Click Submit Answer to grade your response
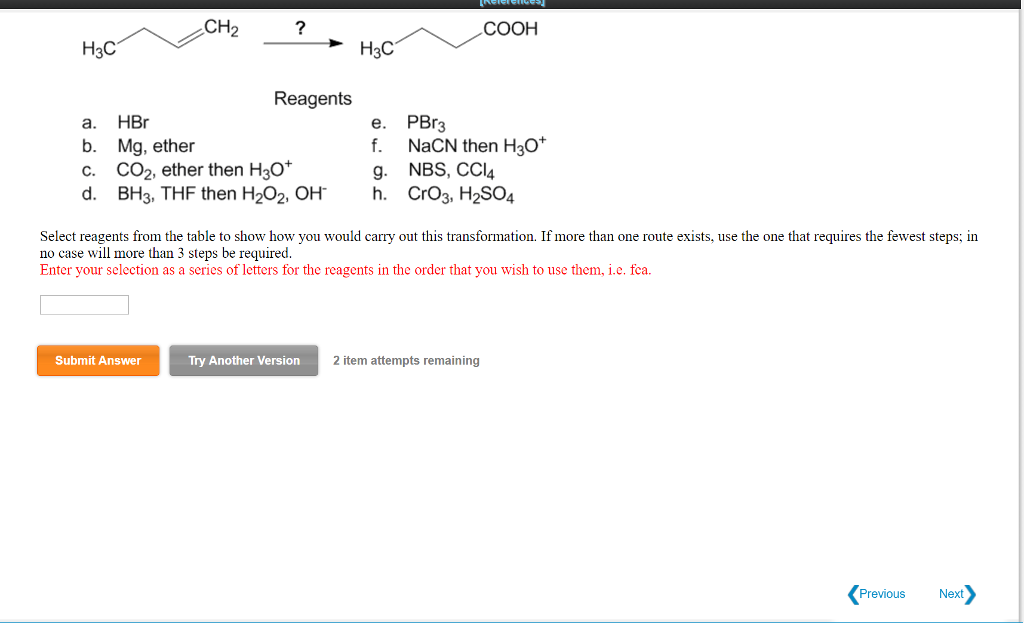The width and height of the screenshot is (1024, 623). [x=97, y=360]
